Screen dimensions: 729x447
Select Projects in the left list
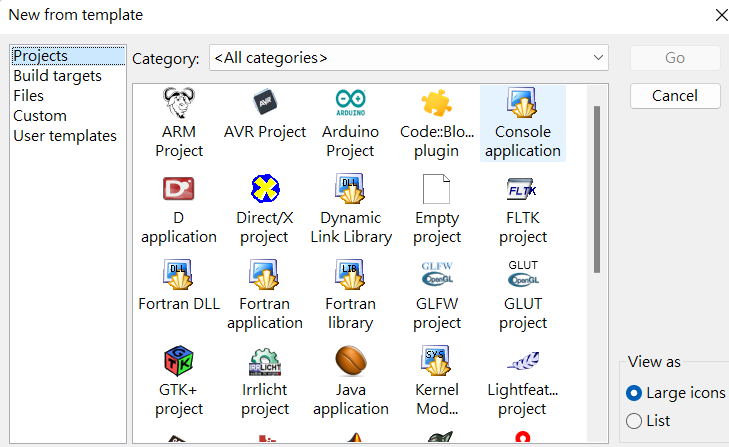68,56
